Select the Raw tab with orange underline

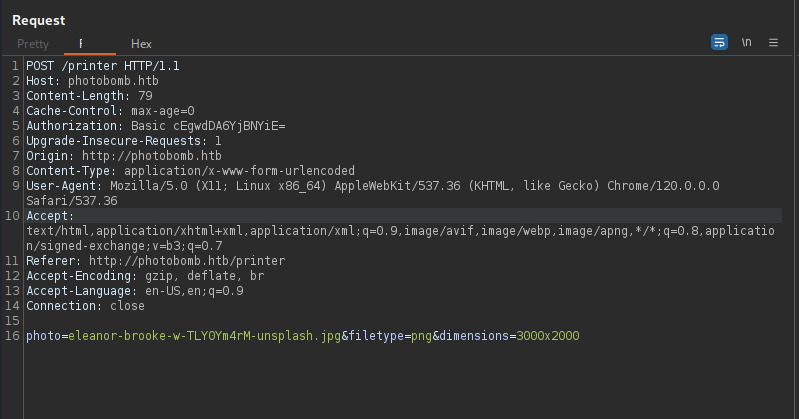(x=90, y=44)
